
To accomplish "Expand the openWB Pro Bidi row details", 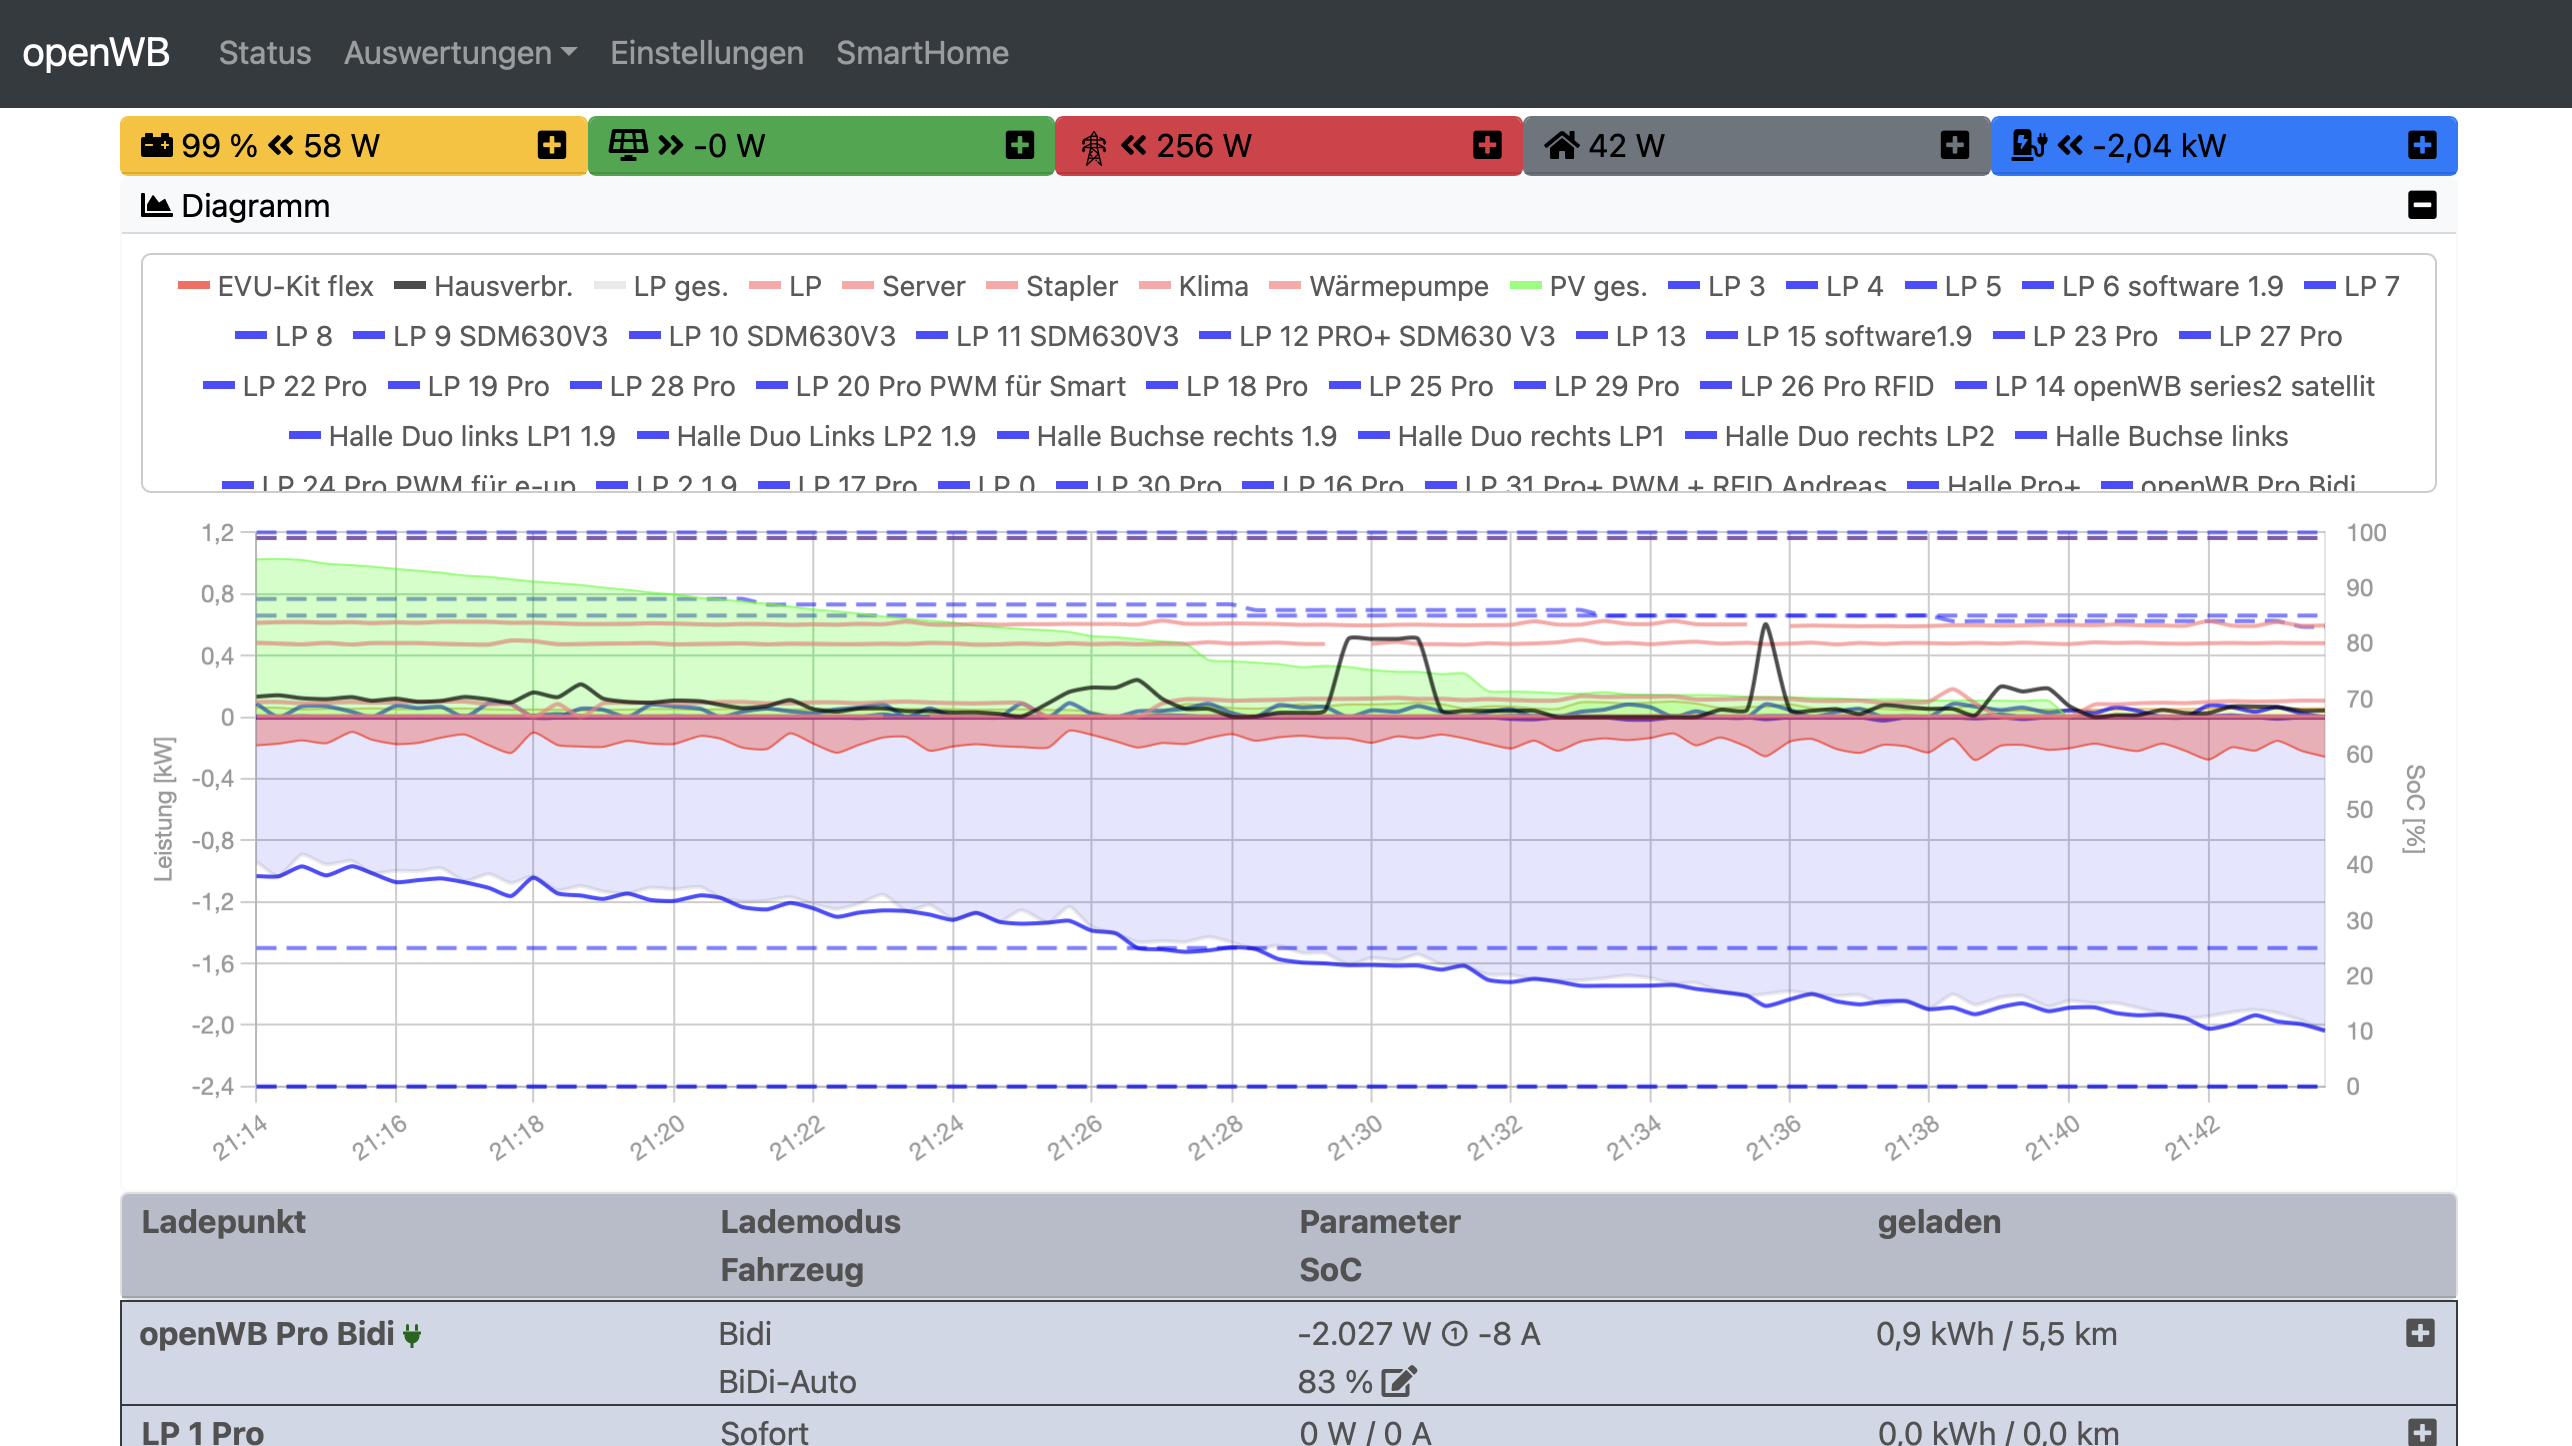I will [x=2420, y=1333].
